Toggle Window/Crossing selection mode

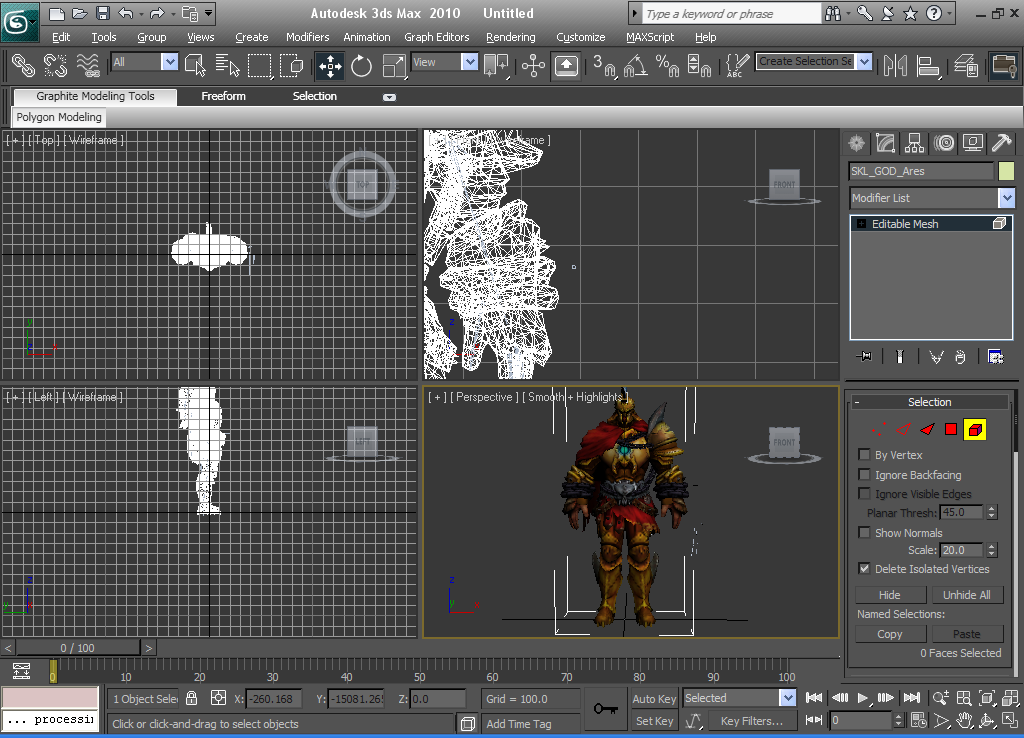[291, 65]
